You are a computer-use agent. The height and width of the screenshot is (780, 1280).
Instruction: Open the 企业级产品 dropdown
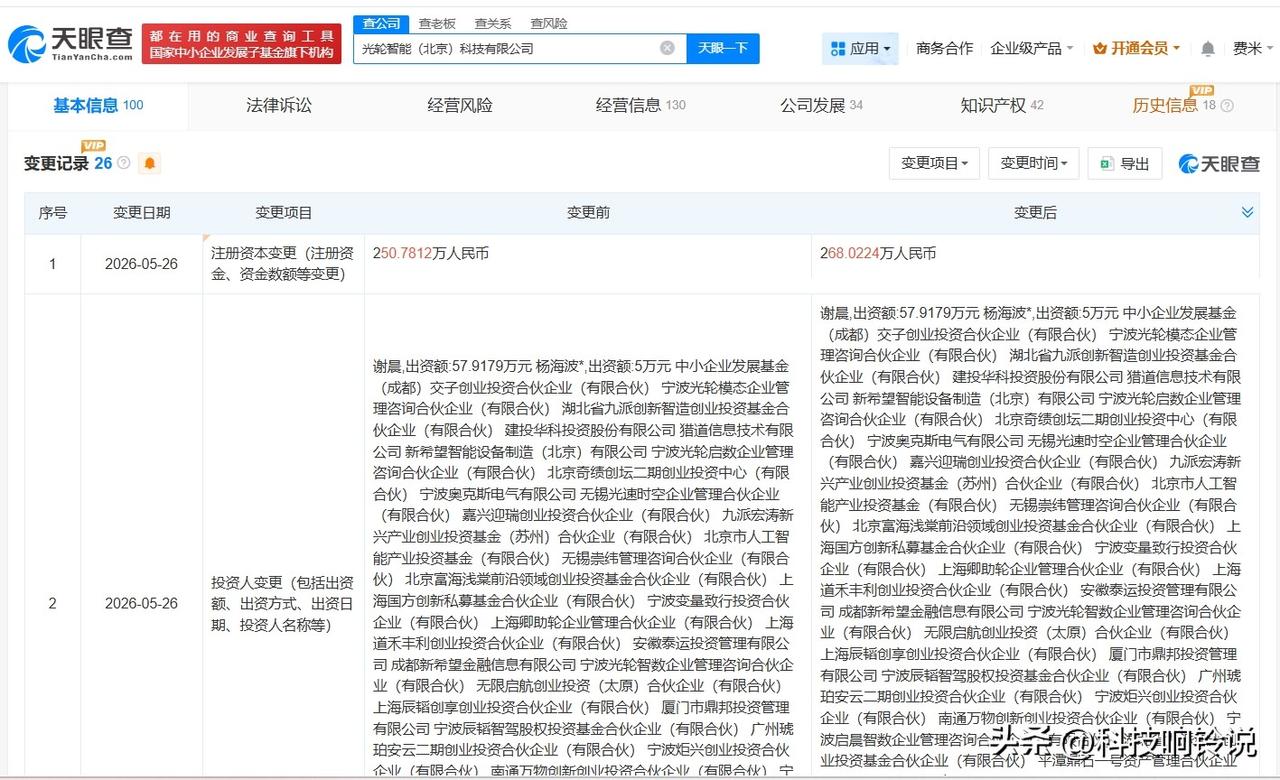click(x=1032, y=48)
